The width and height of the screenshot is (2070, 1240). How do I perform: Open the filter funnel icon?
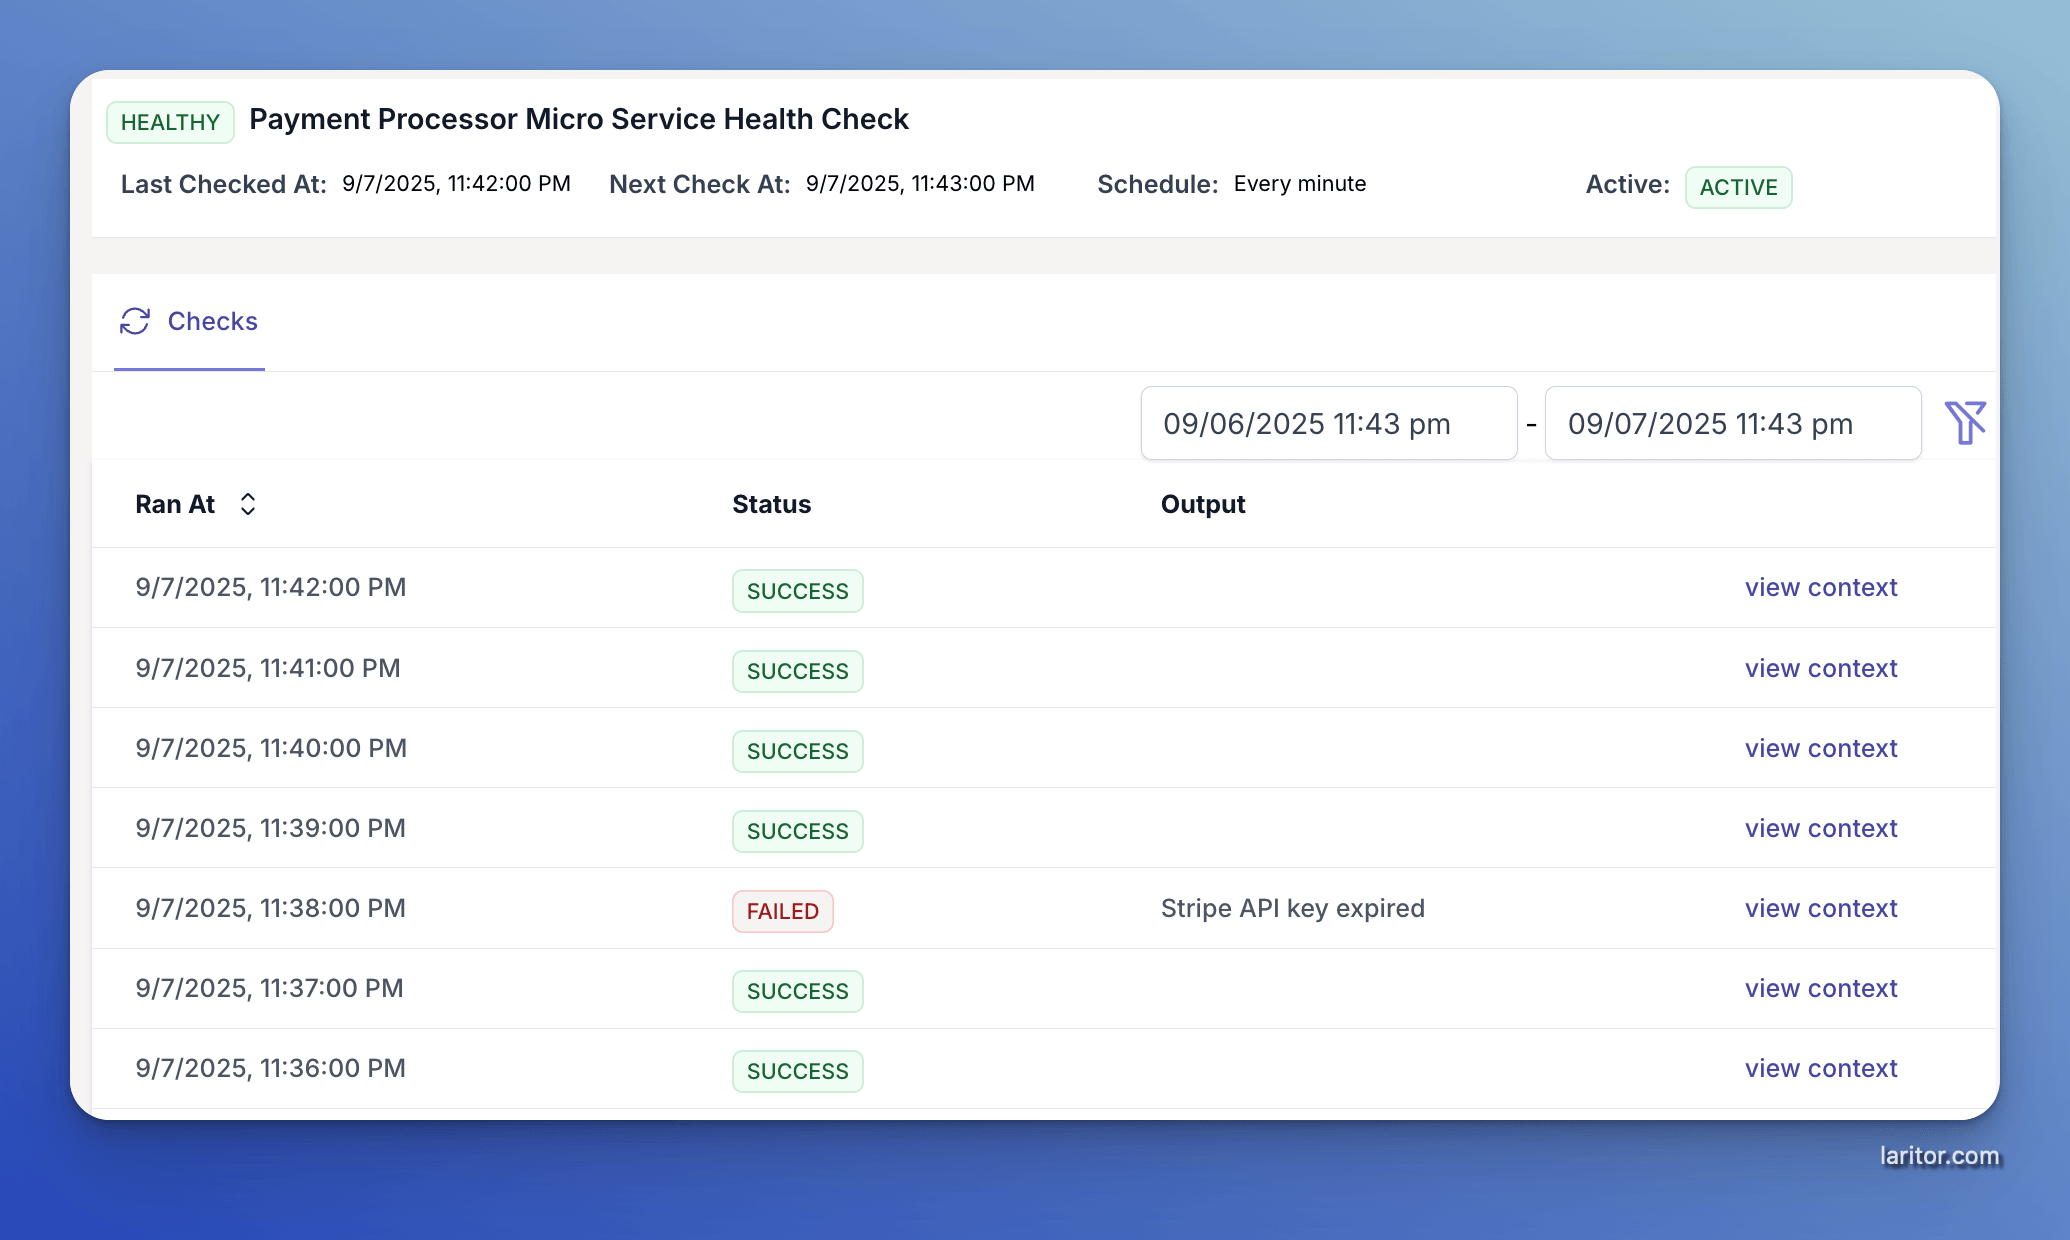click(x=1966, y=422)
